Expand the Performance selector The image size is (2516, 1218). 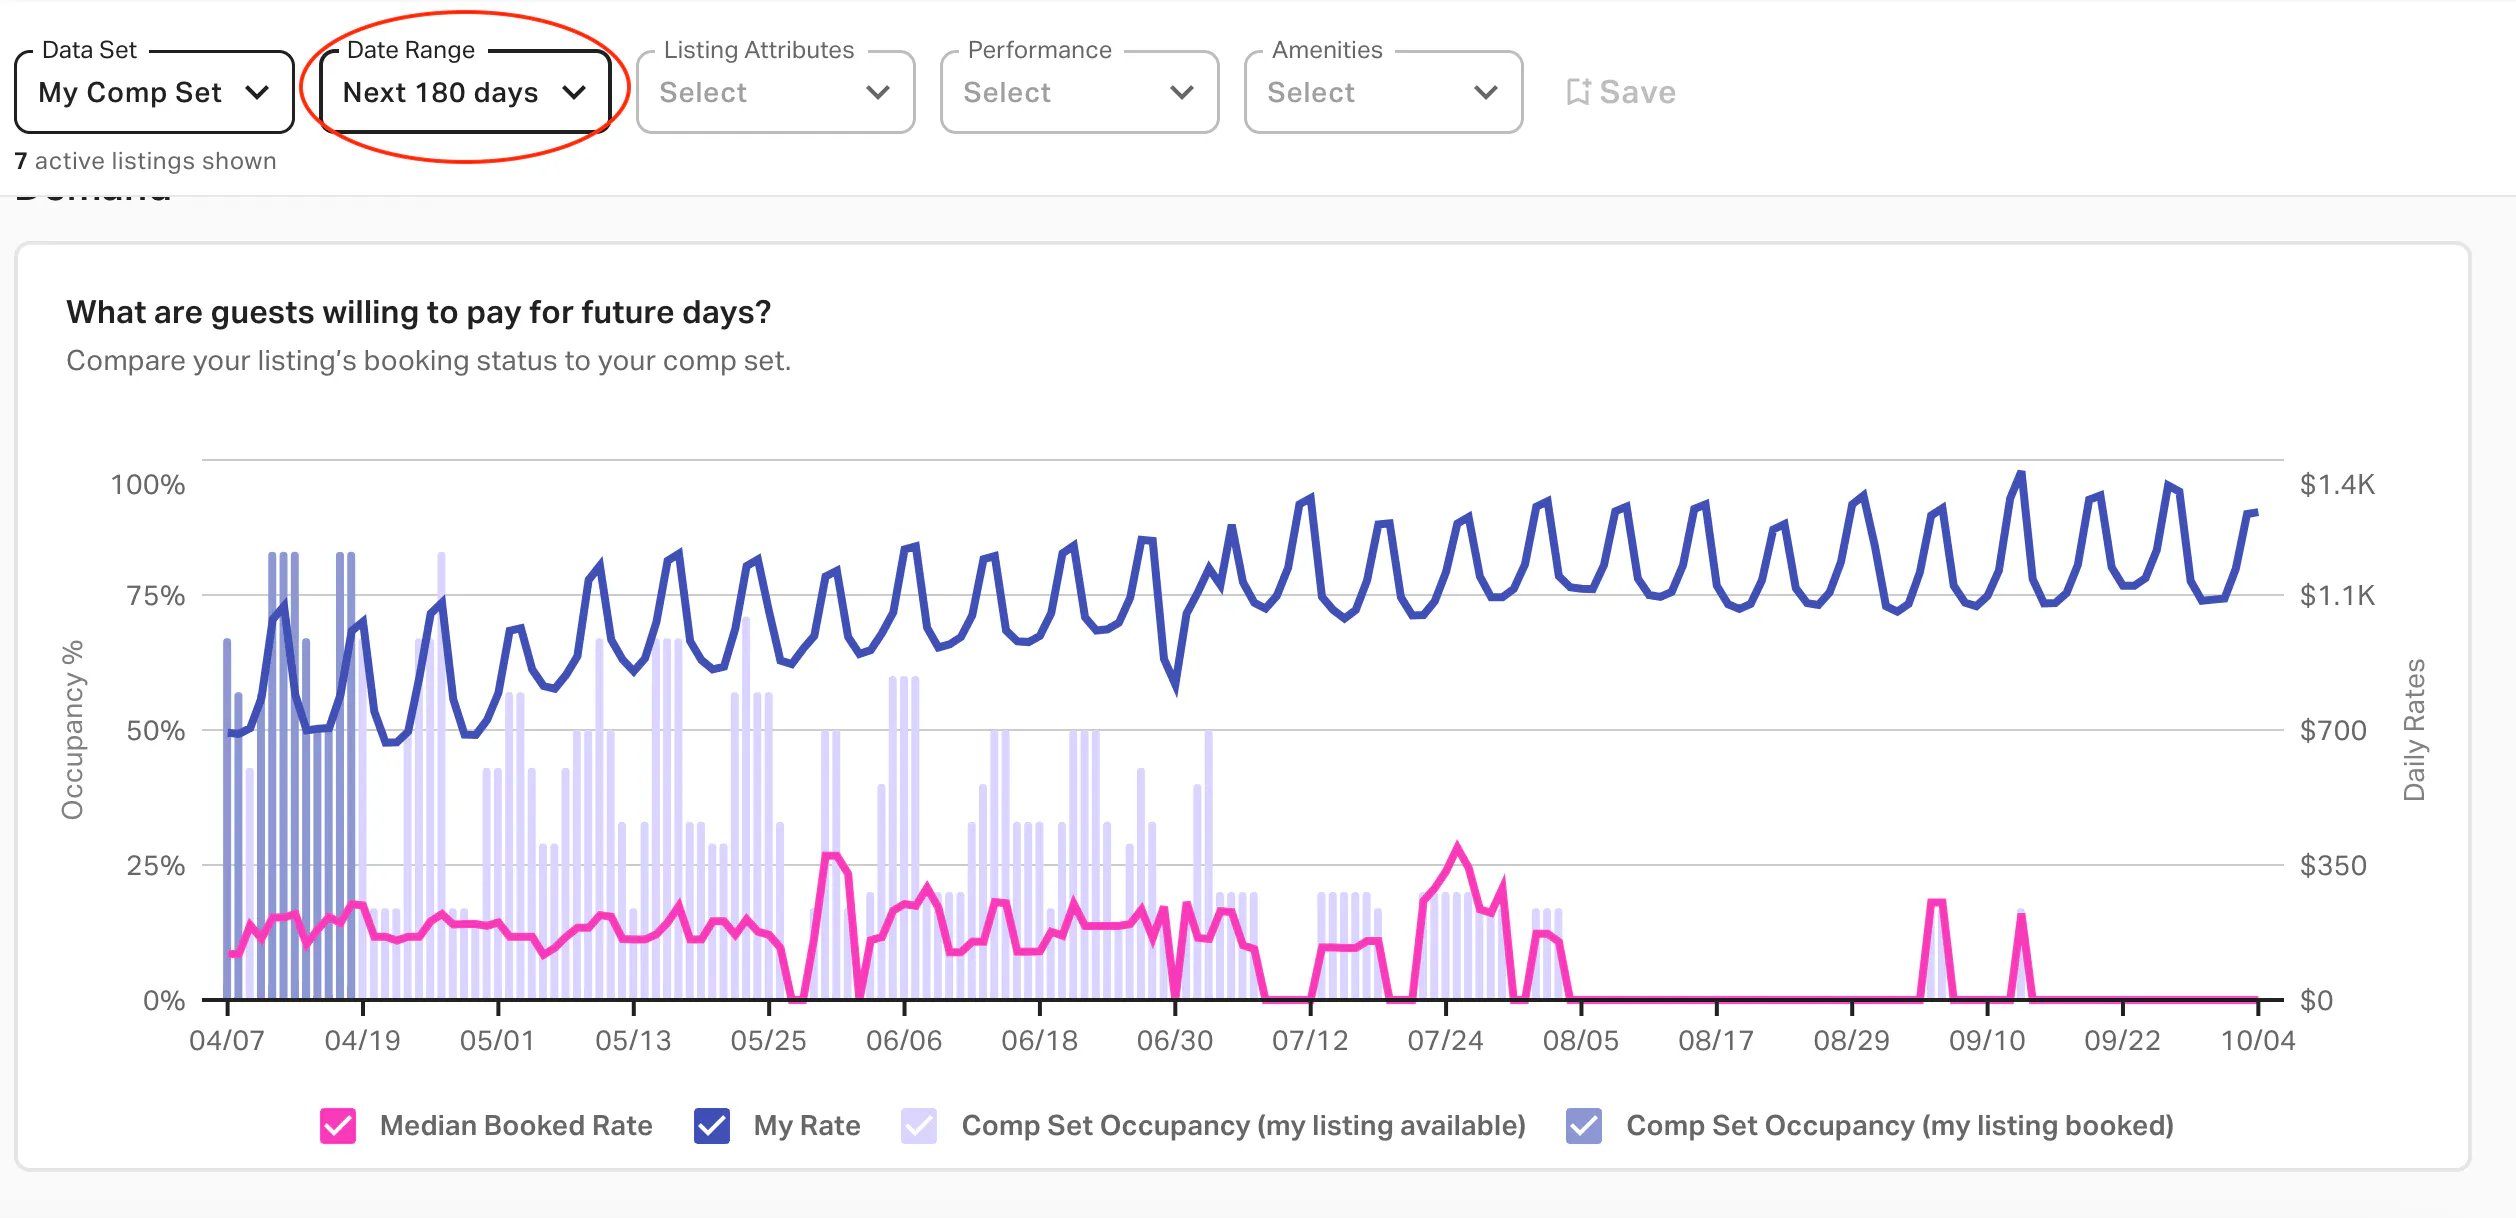point(1080,92)
